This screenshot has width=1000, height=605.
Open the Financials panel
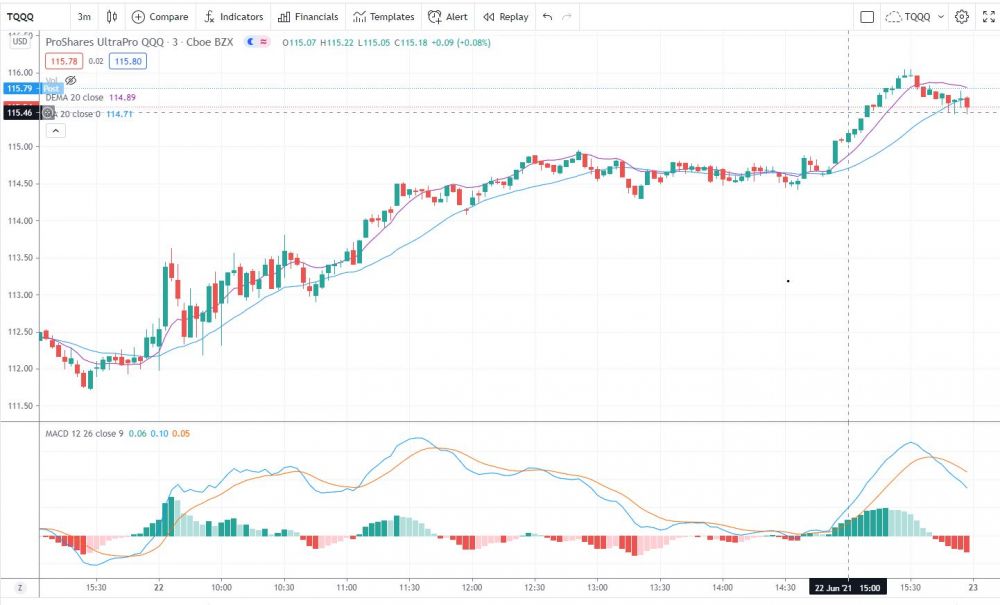click(309, 17)
